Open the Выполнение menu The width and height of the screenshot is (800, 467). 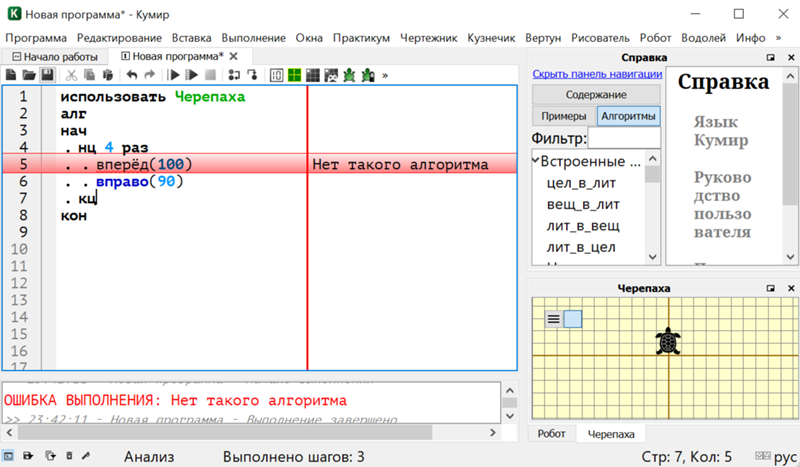click(253, 38)
